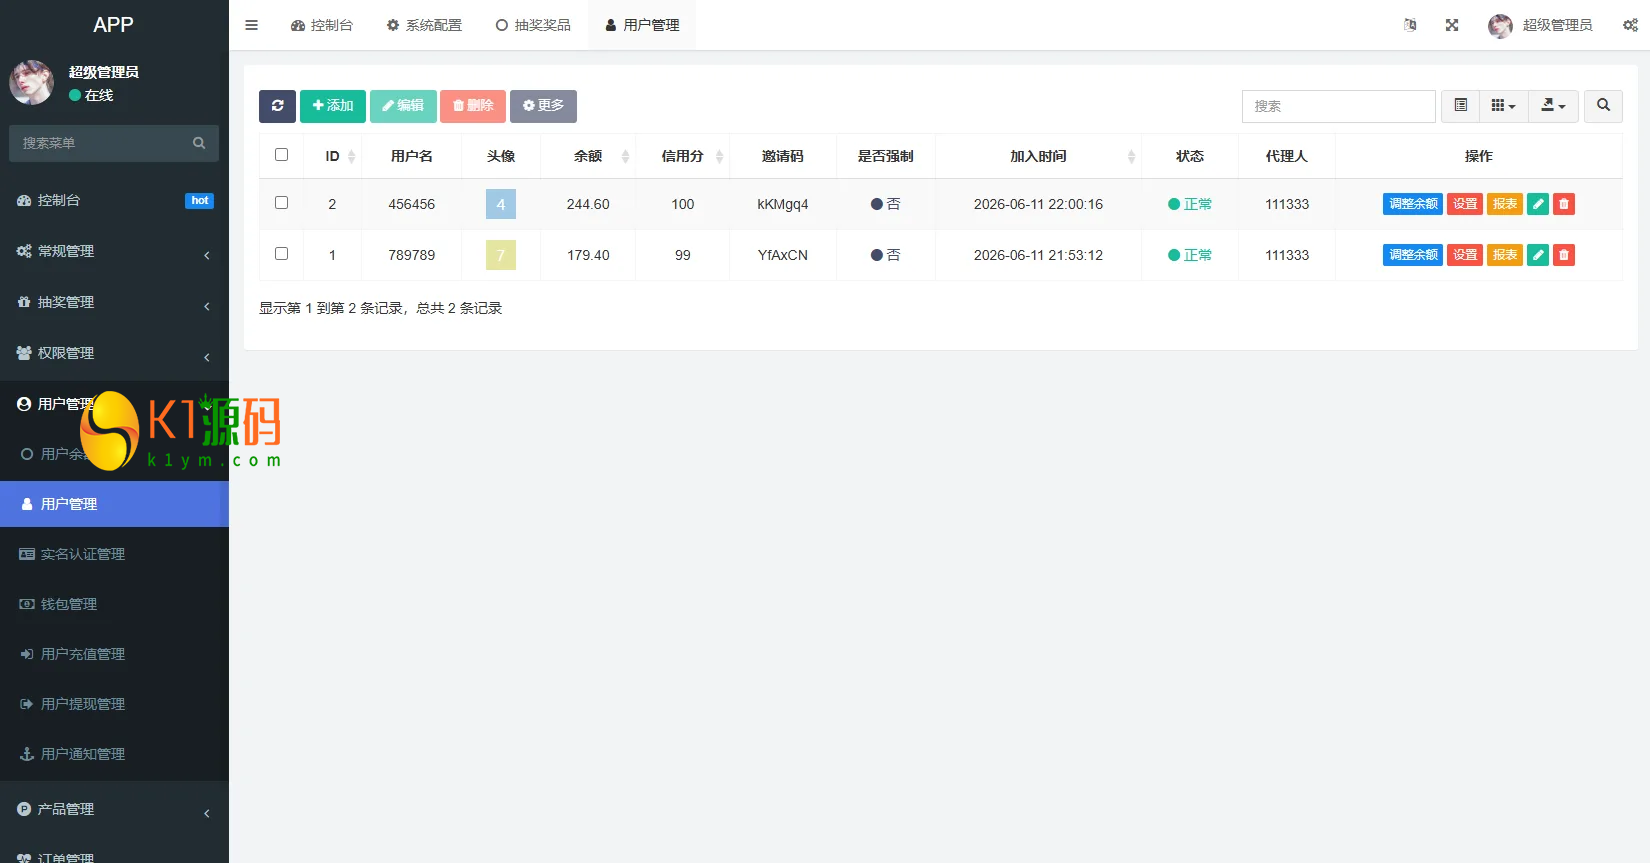Toggle 正常 status for user 789789
The image size is (1650, 863).
tap(1189, 255)
